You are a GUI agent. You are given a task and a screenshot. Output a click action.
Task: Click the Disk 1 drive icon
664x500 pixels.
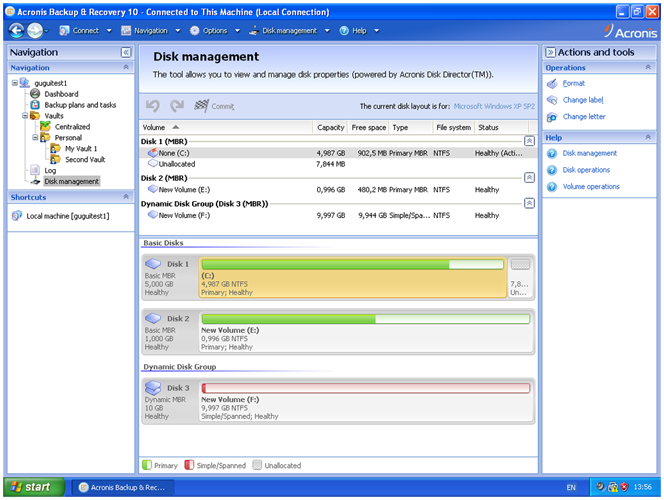pyautogui.click(x=153, y=264)
